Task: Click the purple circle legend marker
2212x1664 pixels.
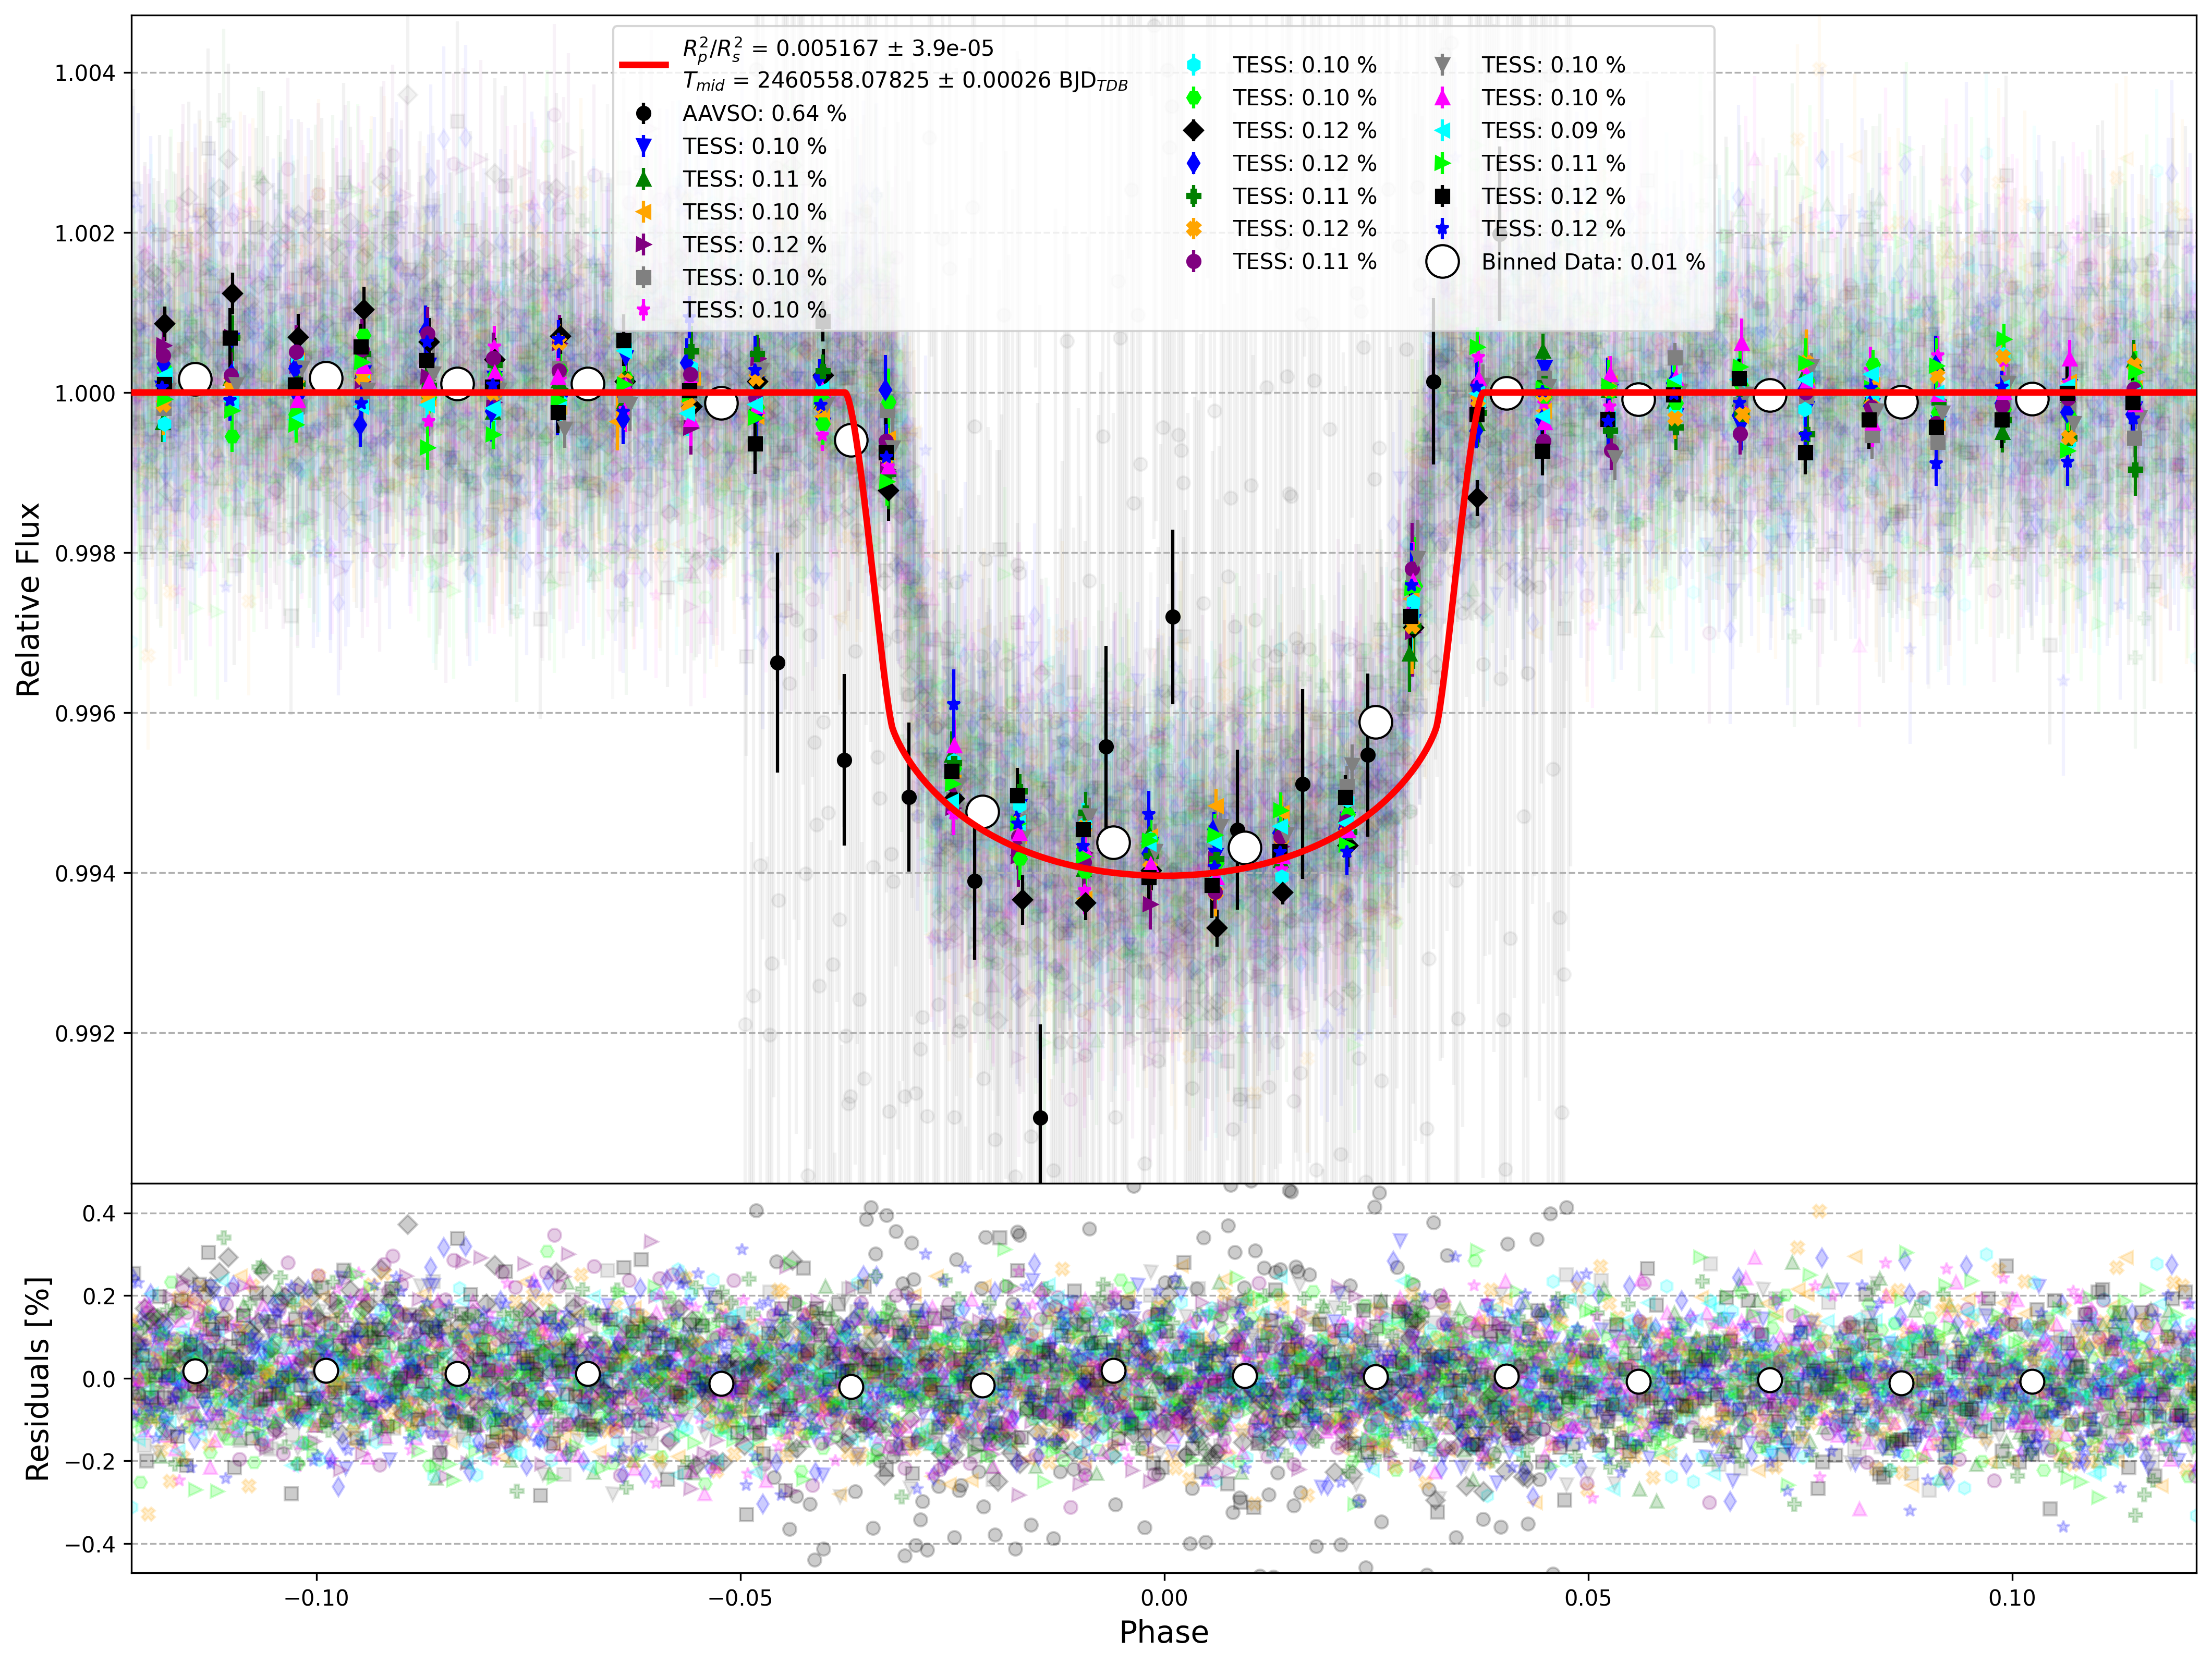Action: (x=1193, y=262)
